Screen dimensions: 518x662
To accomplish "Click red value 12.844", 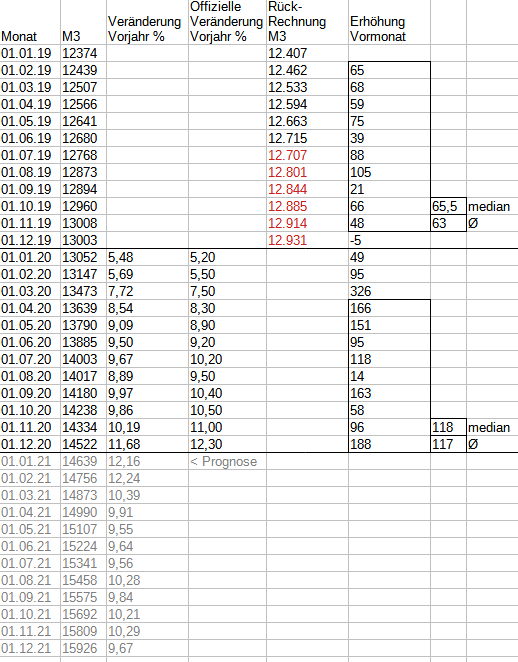I will [307, 189].
